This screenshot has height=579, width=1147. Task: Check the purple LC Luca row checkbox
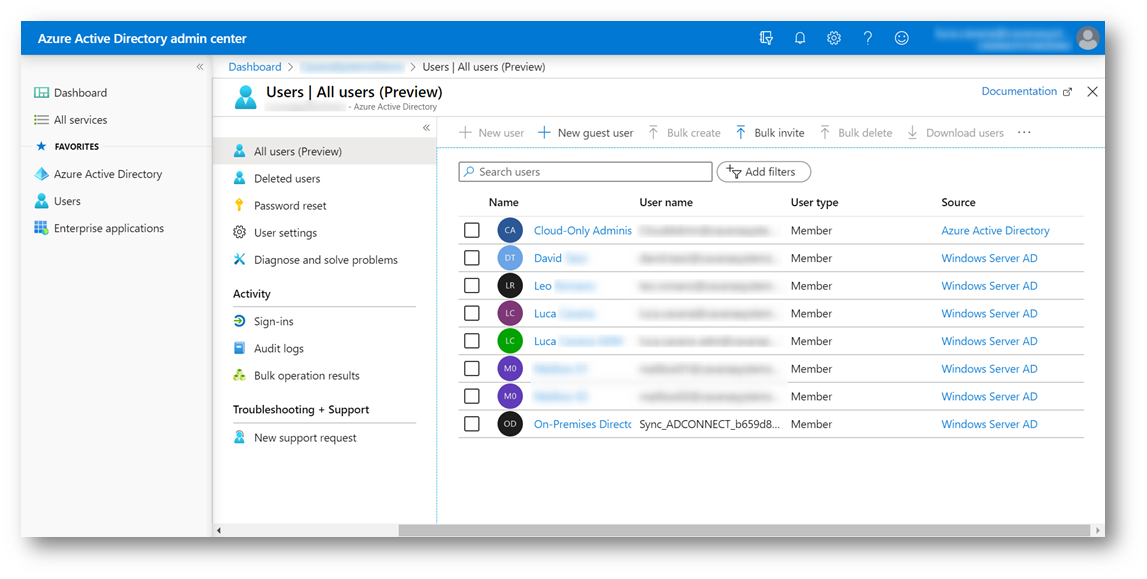(x=472, y=313)
